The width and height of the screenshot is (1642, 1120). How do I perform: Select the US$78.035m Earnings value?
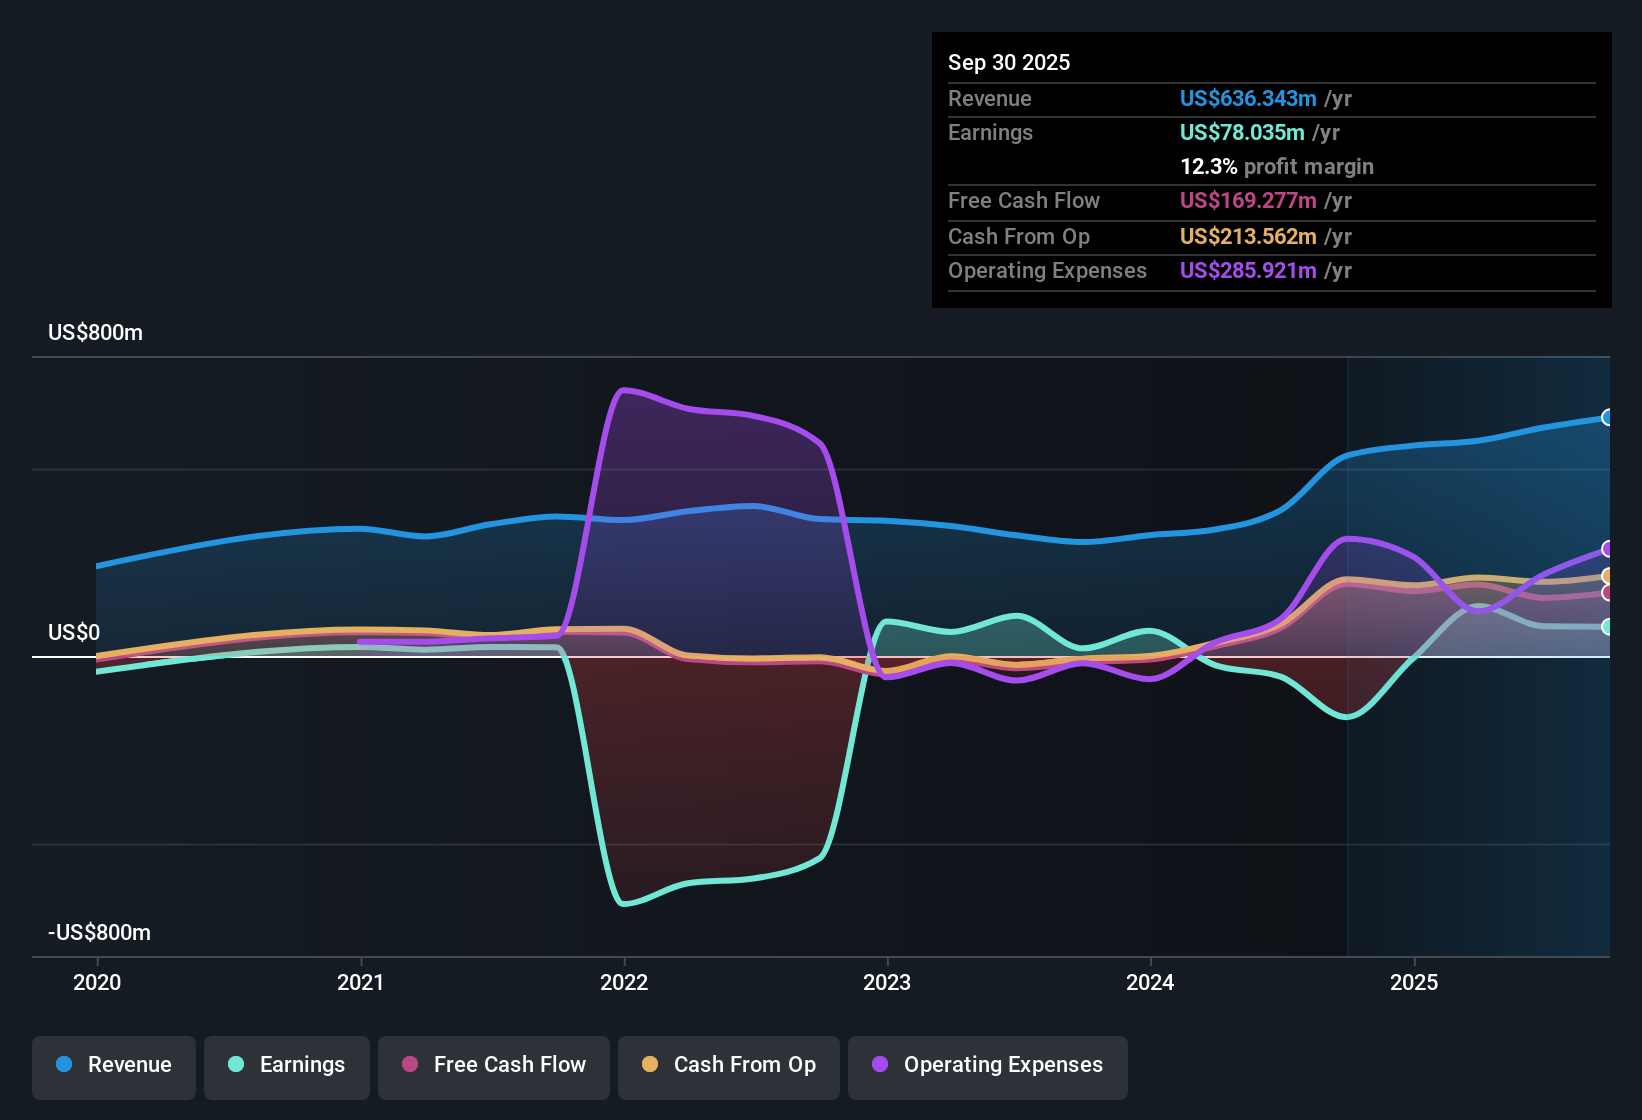tap(1242, 132)
